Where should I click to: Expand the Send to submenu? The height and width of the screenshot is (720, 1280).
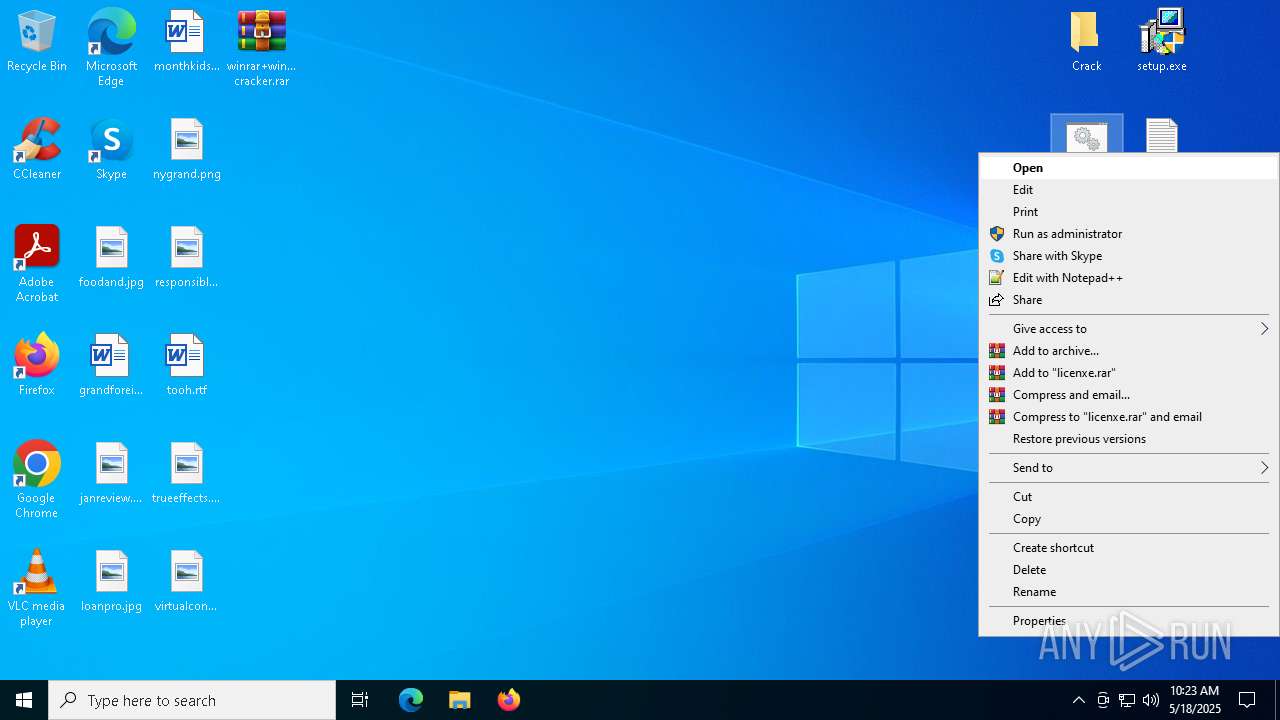1129,468
